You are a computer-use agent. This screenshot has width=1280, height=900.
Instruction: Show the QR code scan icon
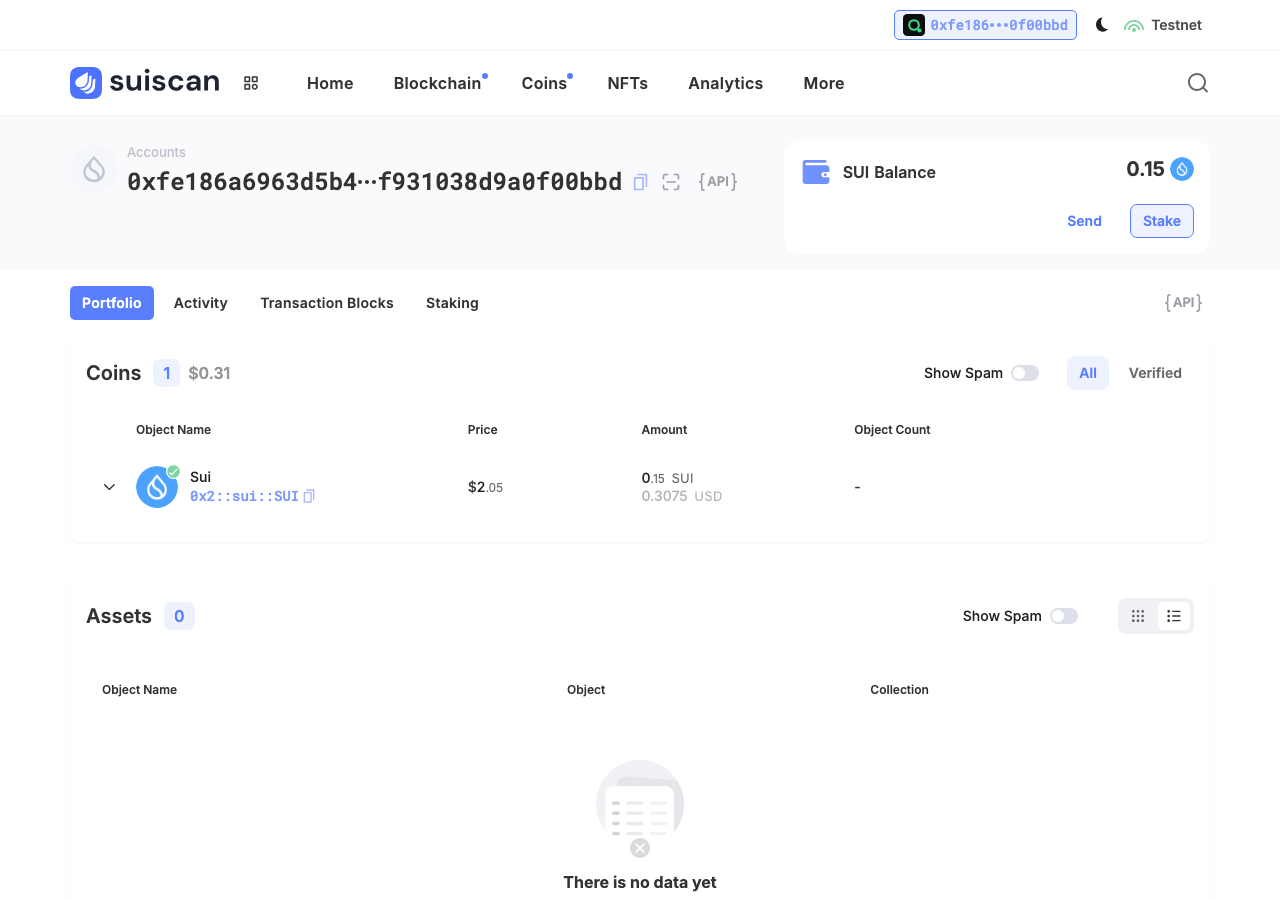click(671, 182)
